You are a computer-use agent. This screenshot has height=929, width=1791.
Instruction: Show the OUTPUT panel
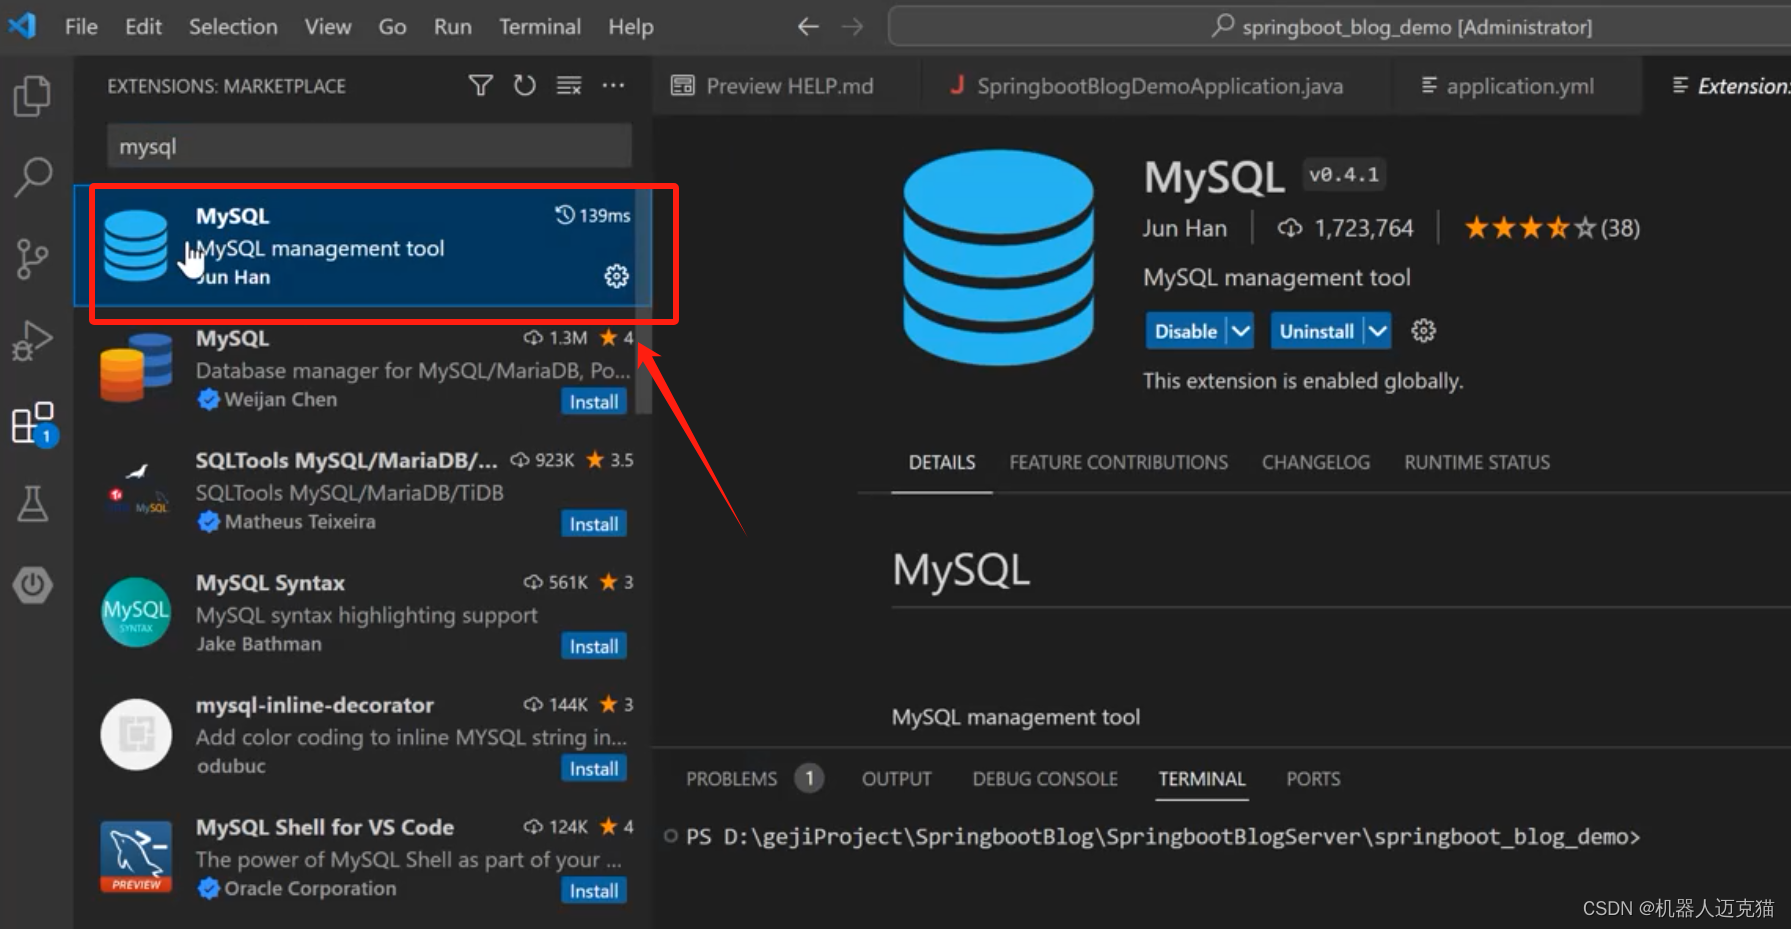pos(896,778)
